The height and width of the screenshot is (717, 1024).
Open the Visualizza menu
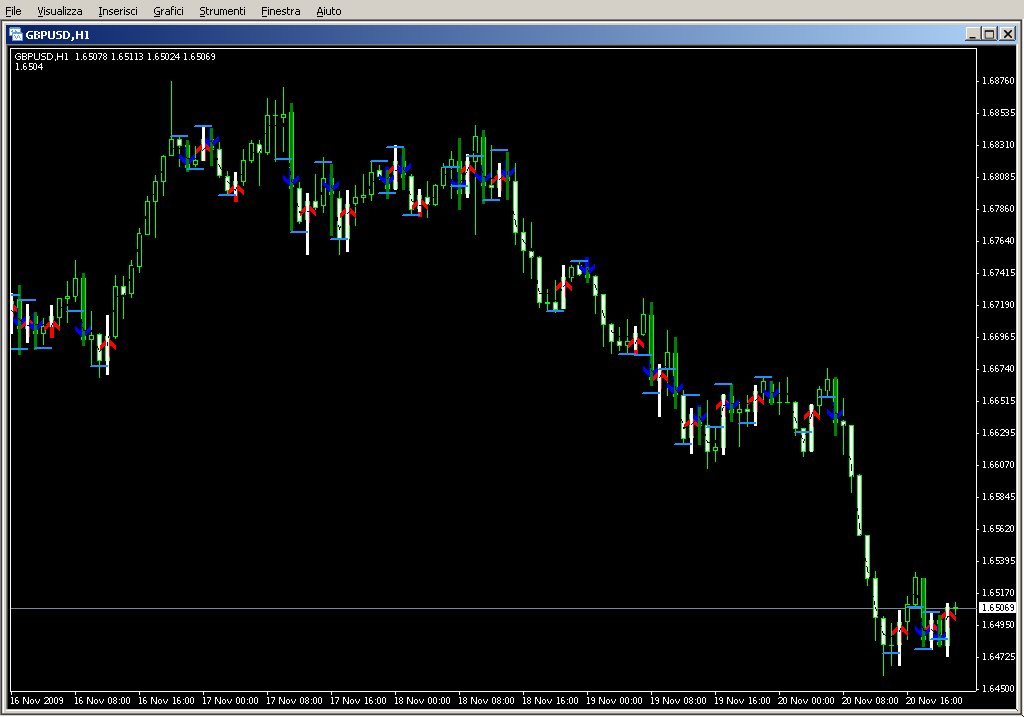click(59, 11)
